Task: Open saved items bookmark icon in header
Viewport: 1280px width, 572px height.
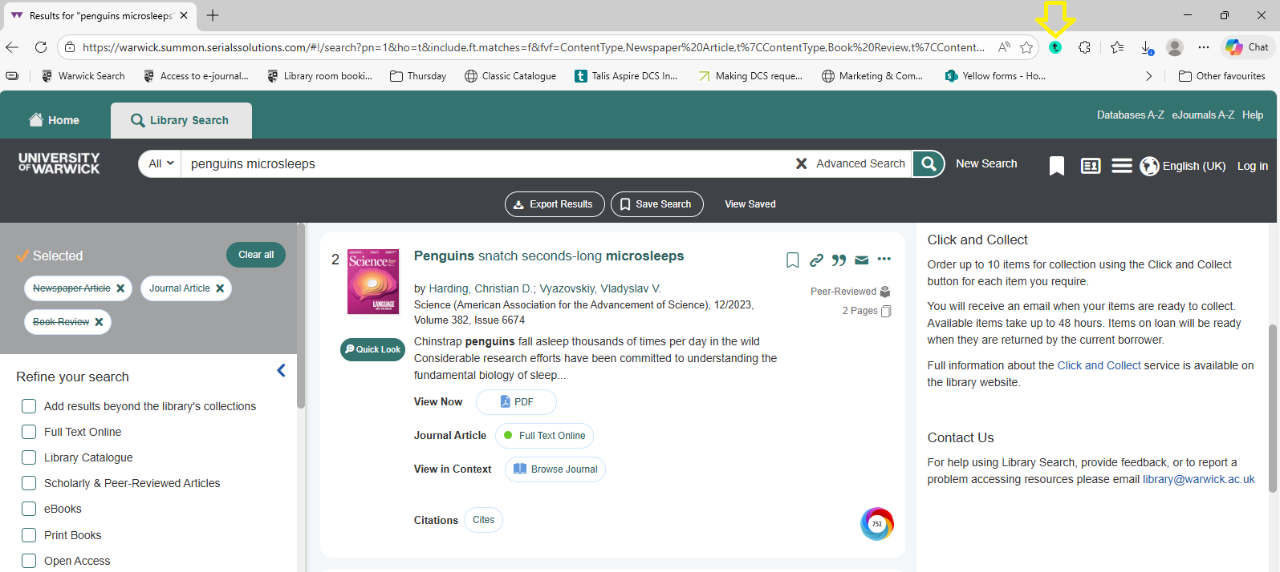Action: click(1056, 166)
